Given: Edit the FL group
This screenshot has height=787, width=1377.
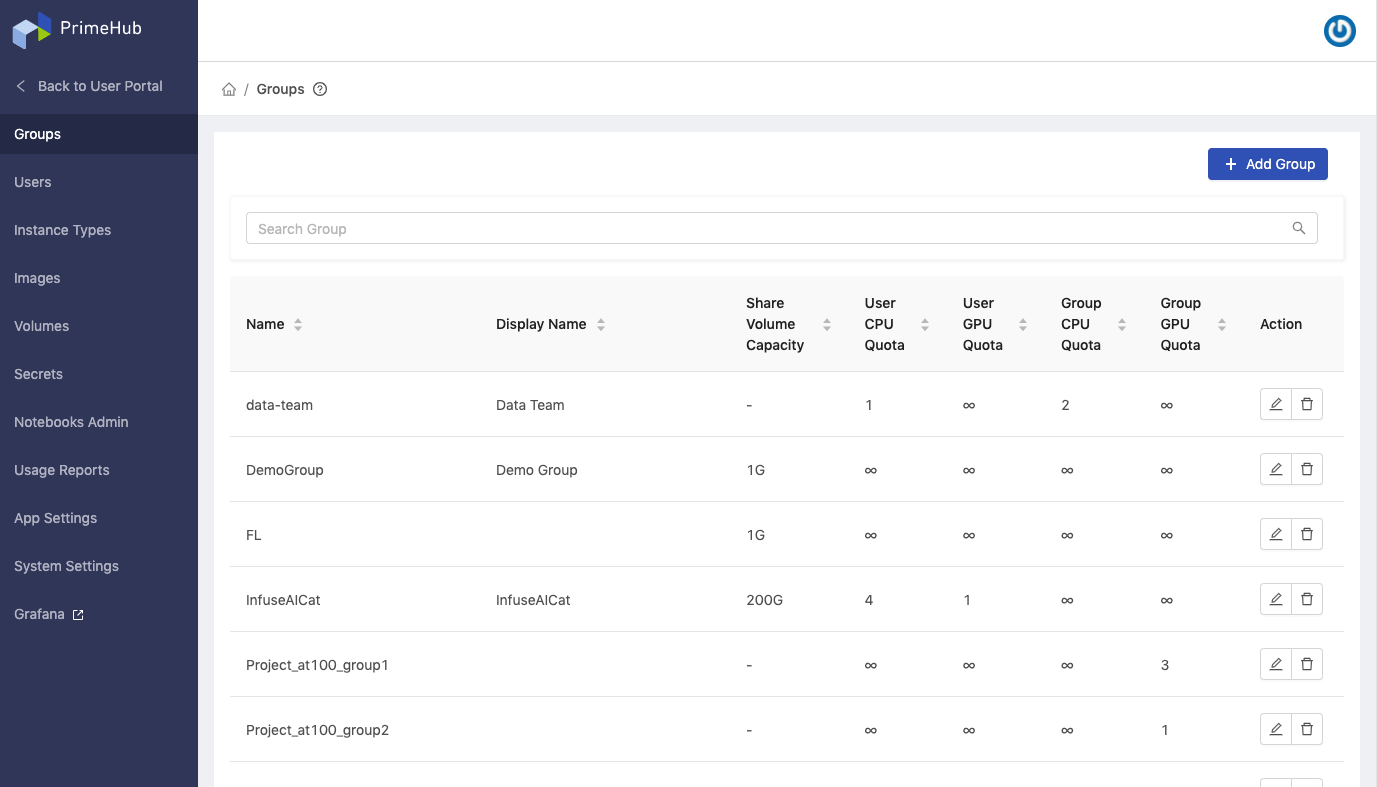Looking at the screenshot, I should coord(1276,534).
